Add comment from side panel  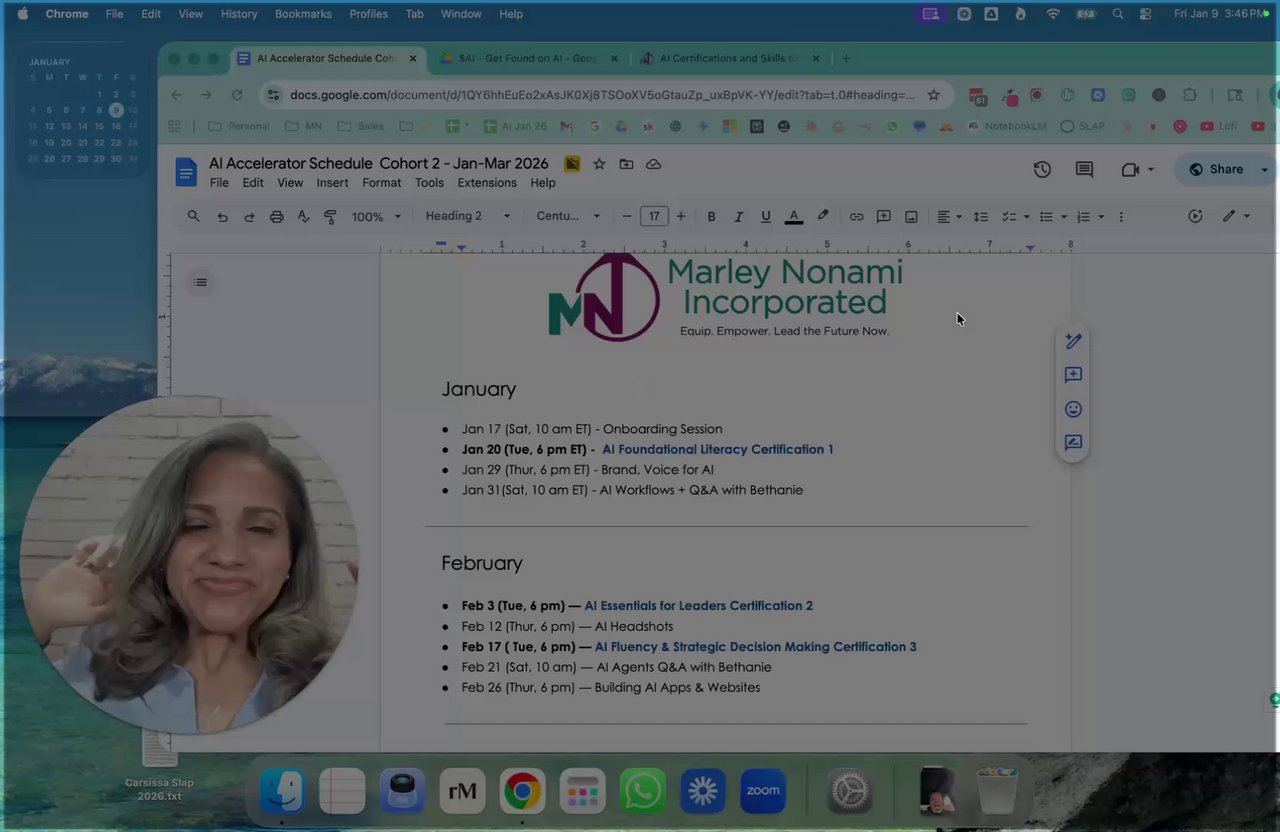point(1073,375)
